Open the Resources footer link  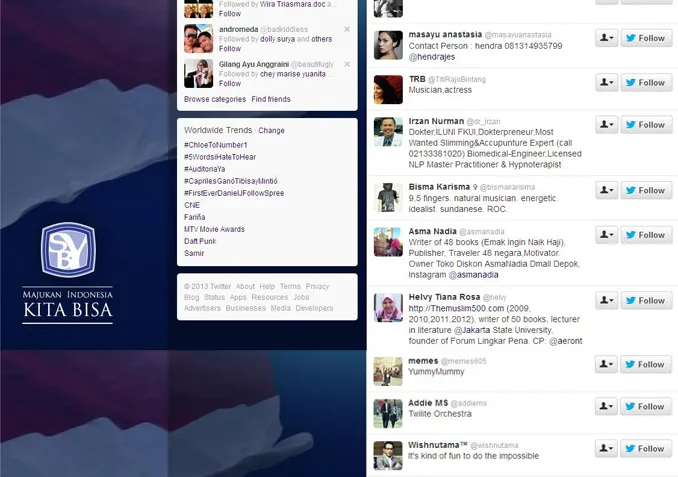(x=270, y=297)
